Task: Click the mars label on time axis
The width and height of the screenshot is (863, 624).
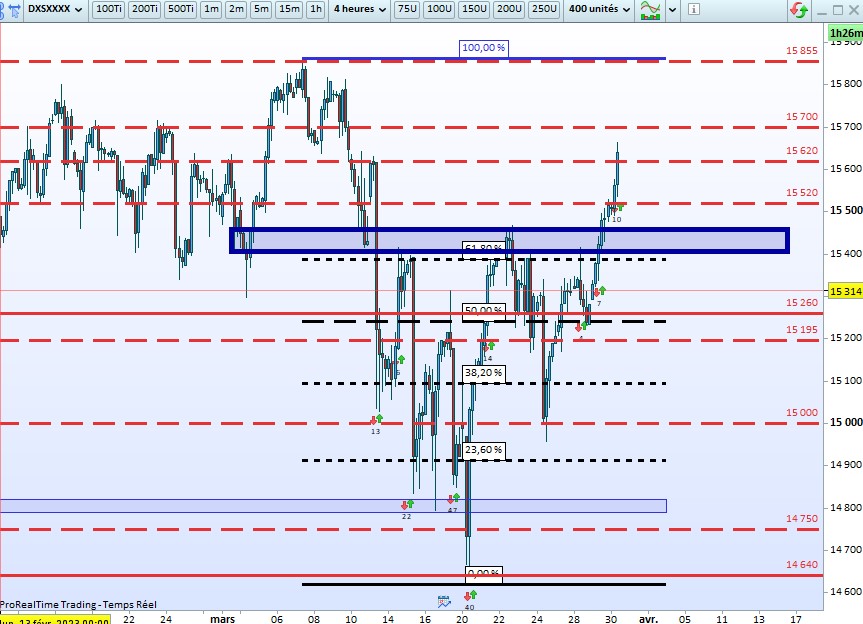Action: point(222,619)
